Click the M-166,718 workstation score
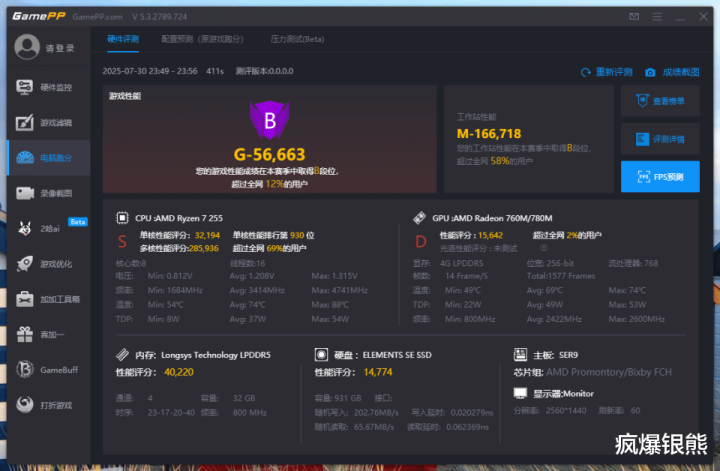Image resolution: width=720 pixels, height=471 pixels. point(489,134)
